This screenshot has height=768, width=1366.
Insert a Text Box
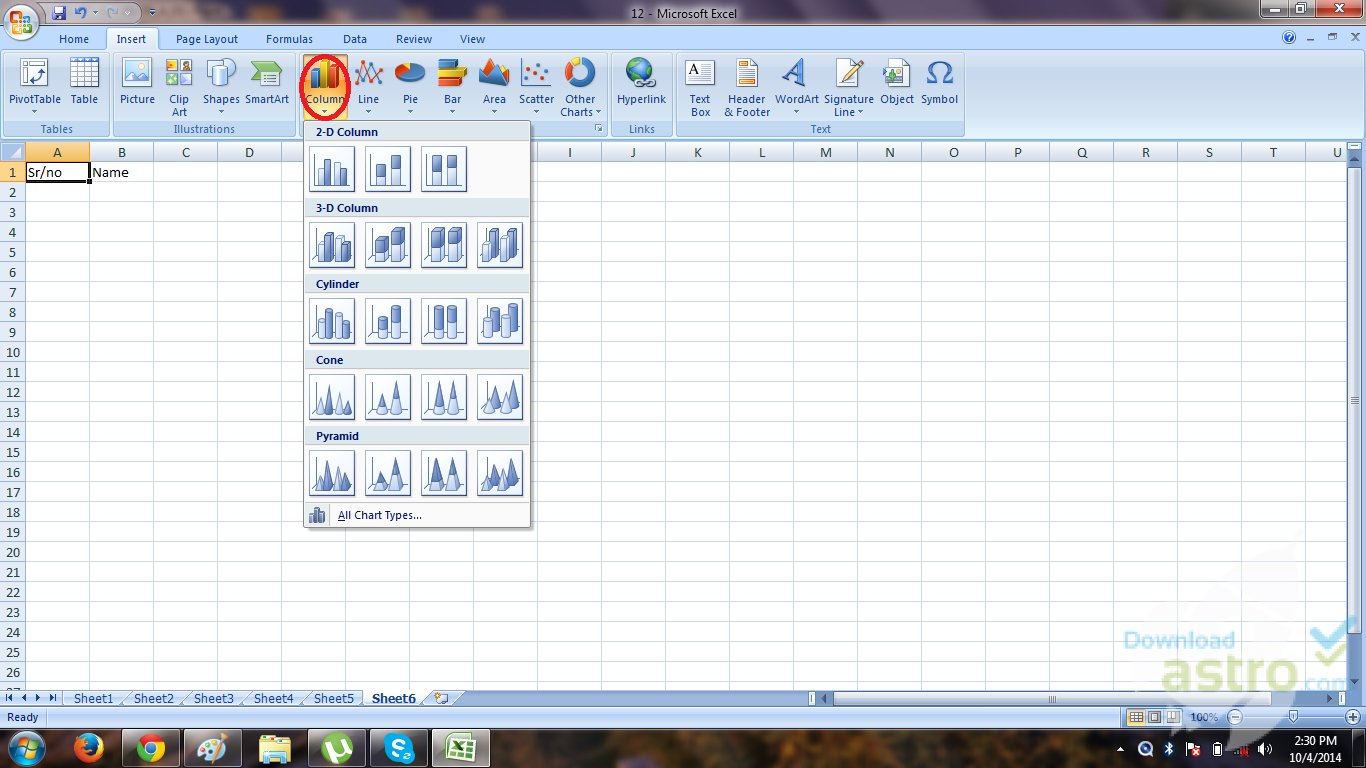(x=699, y=85)
